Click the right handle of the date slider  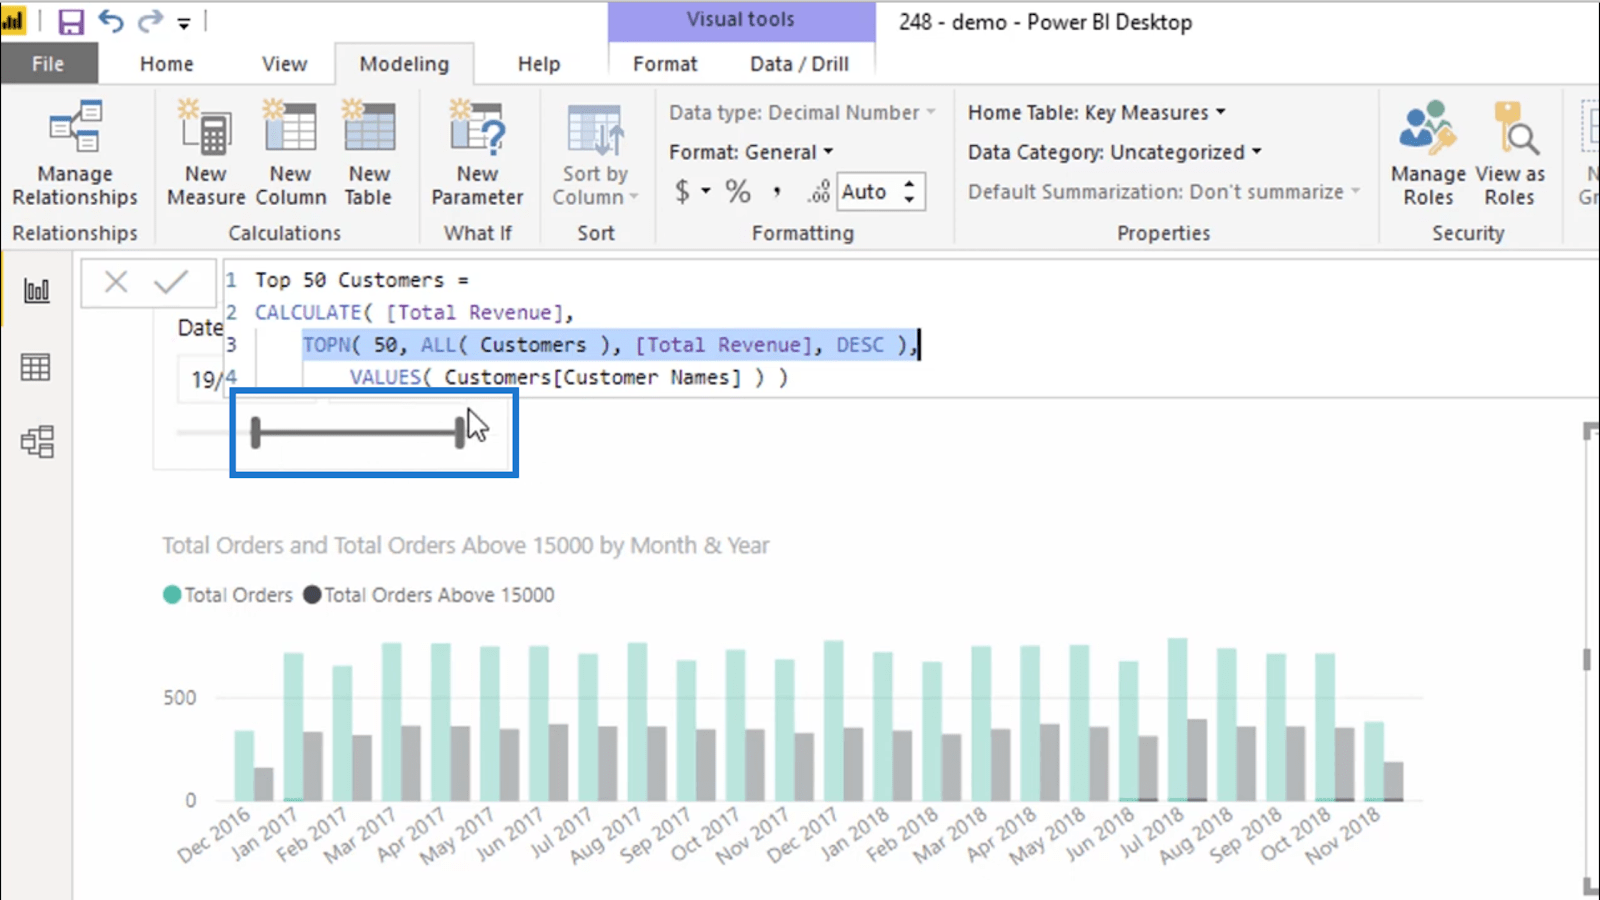point(460,432)
